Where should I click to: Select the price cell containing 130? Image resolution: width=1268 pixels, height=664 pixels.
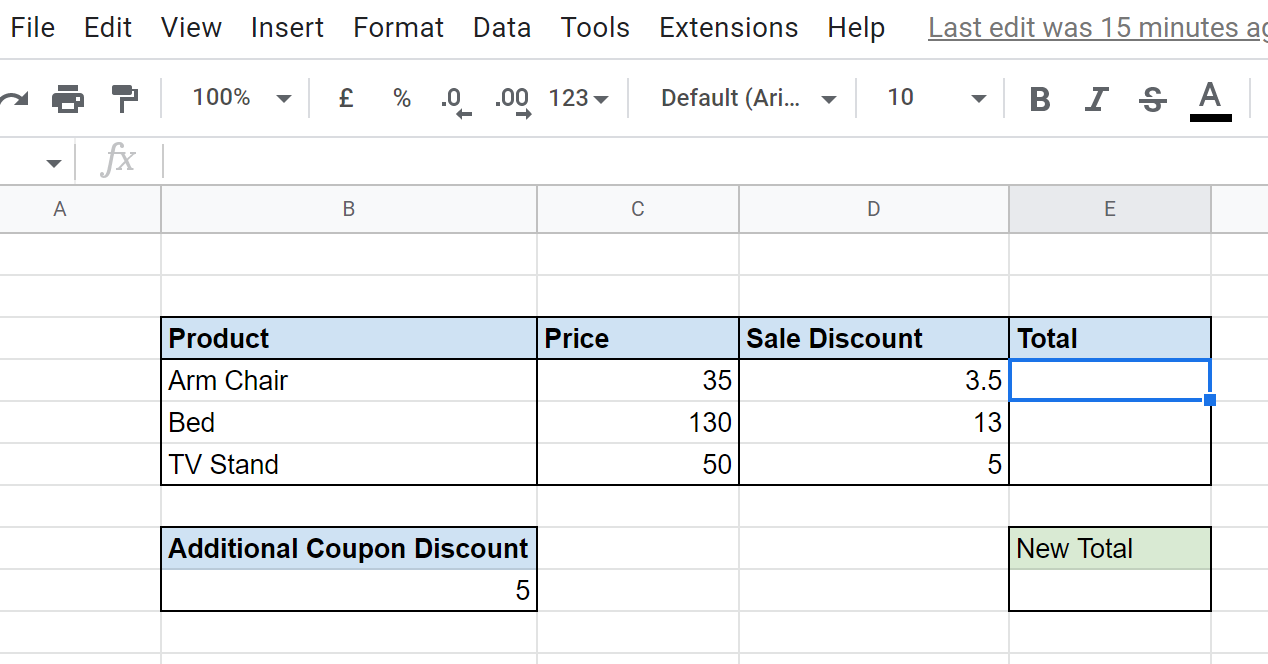pyautogui.click(x=638, y=422)
